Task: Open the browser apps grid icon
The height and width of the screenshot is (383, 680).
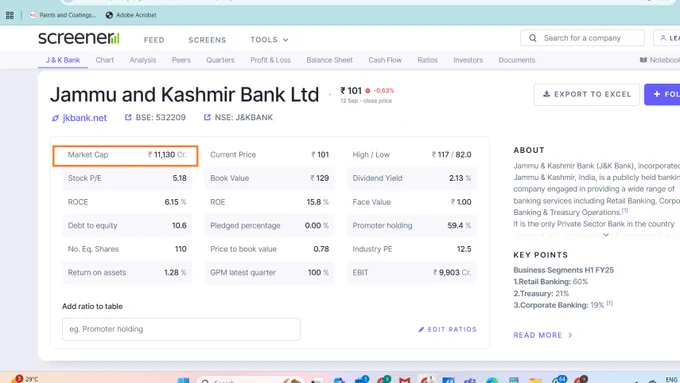Action: (x=10, y=15)
